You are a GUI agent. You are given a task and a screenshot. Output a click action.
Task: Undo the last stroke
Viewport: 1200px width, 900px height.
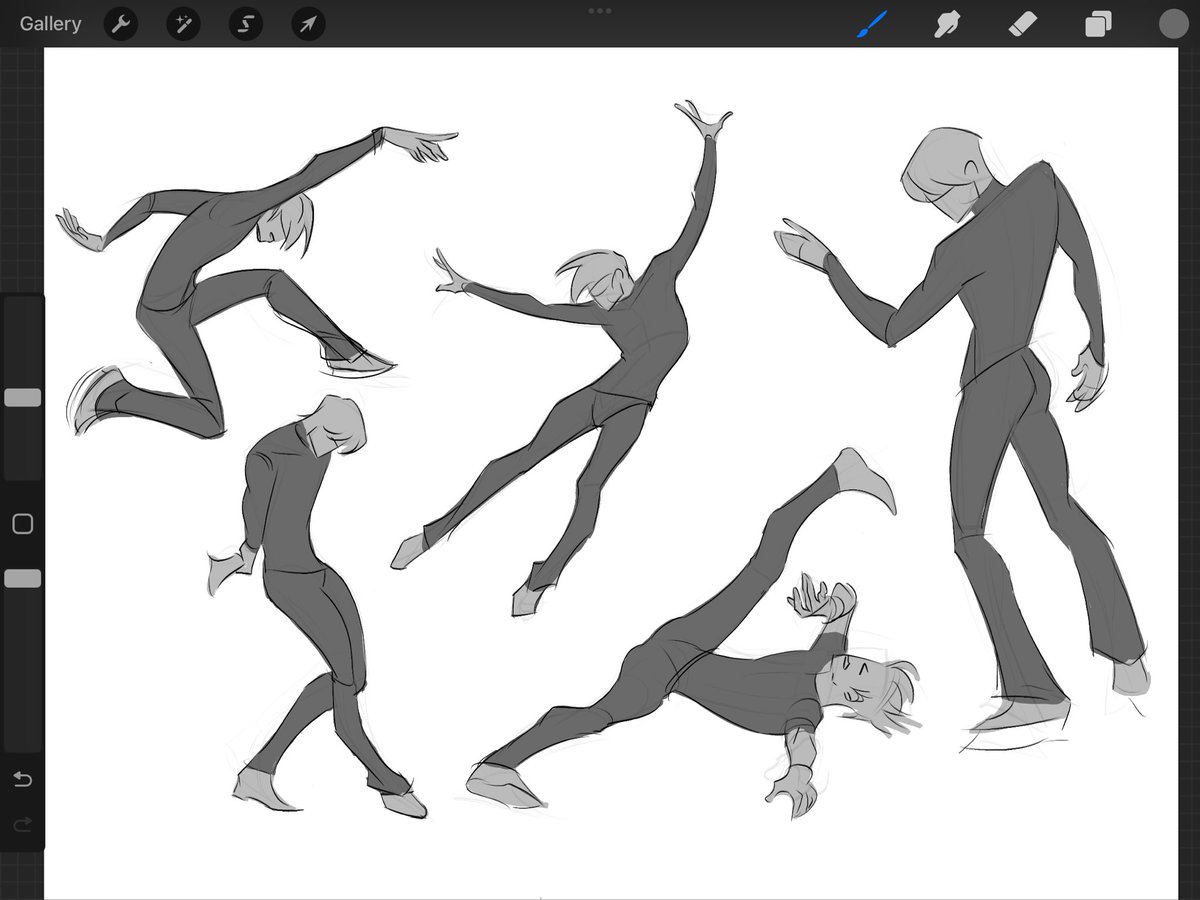23,779
